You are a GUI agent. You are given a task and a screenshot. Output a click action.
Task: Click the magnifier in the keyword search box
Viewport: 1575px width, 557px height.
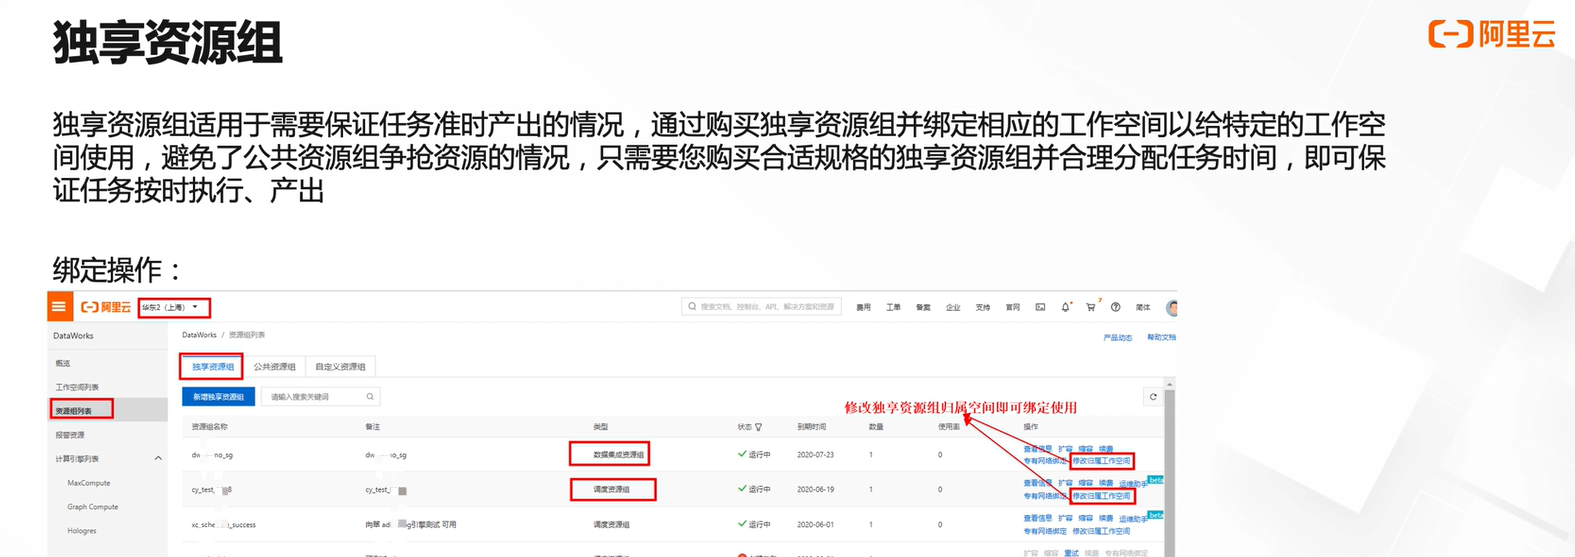(x=370, y=397)
